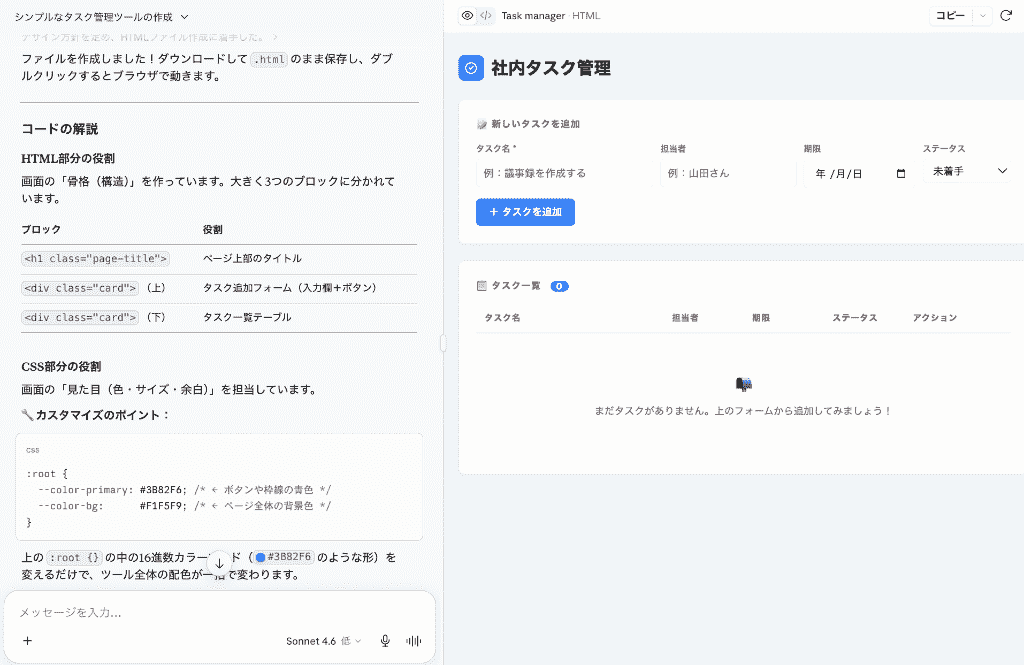Viewport: 1024px width, 665px height.
Task: Click the .html inline code text
Action: [269, 59]
